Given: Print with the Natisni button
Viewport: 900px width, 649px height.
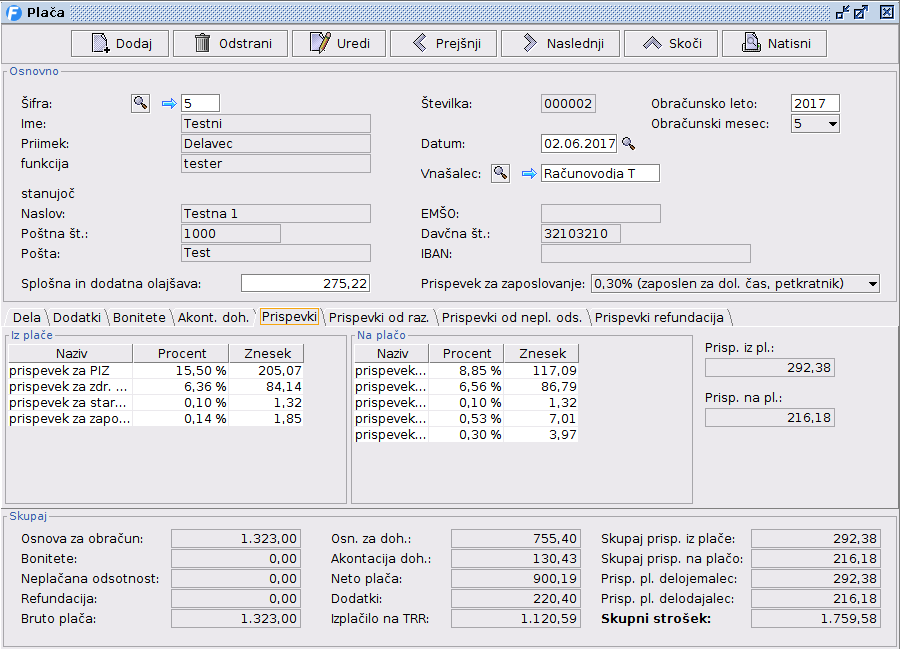Looking at the screenshot, I should point(774,43).
